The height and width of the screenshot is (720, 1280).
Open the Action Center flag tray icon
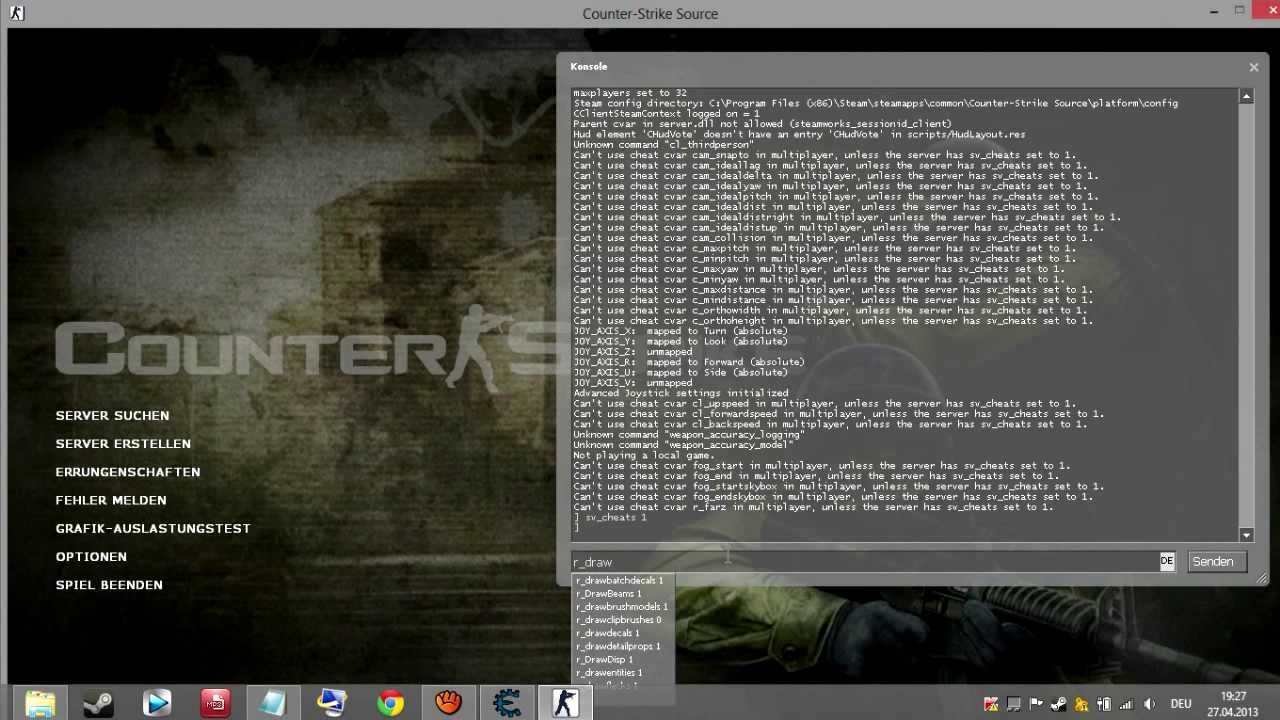(x=1036, y=704)
